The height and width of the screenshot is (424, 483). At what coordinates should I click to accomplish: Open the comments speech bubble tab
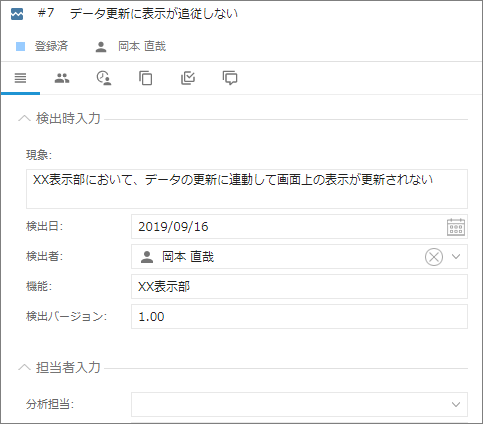(x=230, y=78)
